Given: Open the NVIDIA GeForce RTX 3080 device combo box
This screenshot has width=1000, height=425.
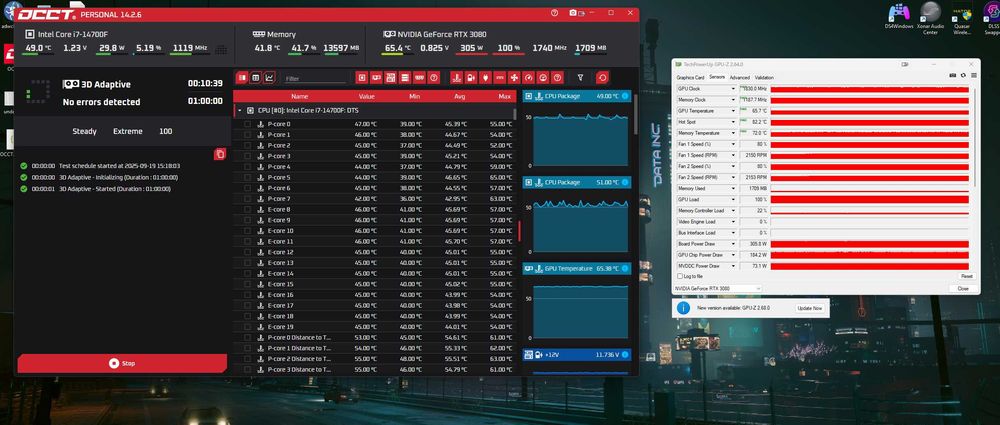Looking at the screenshot, I should (x=717, y=288).
